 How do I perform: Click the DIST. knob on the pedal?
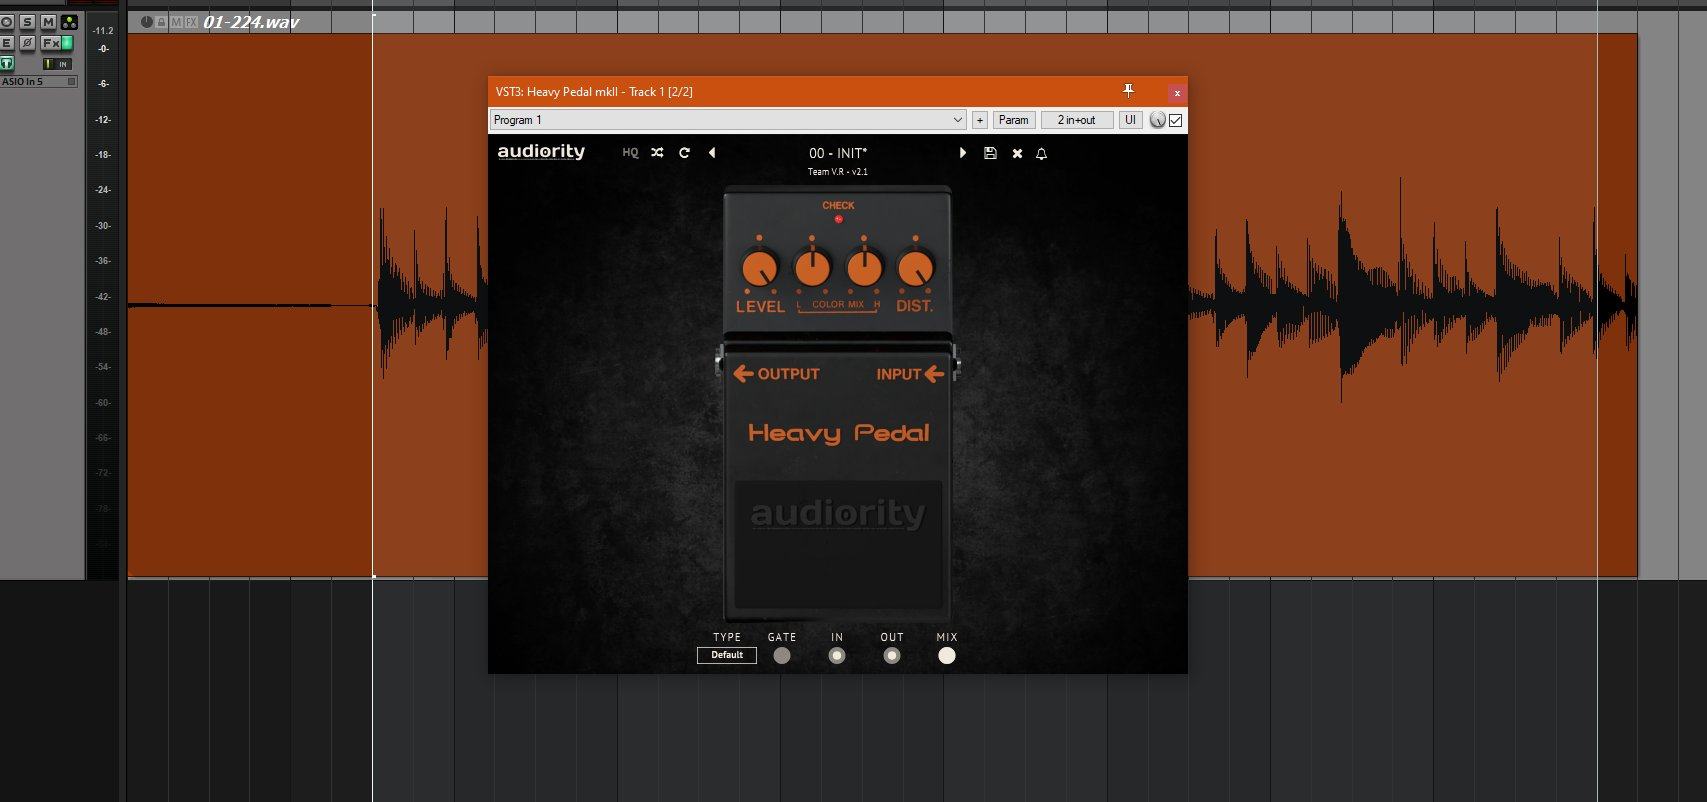click(915, 268)
